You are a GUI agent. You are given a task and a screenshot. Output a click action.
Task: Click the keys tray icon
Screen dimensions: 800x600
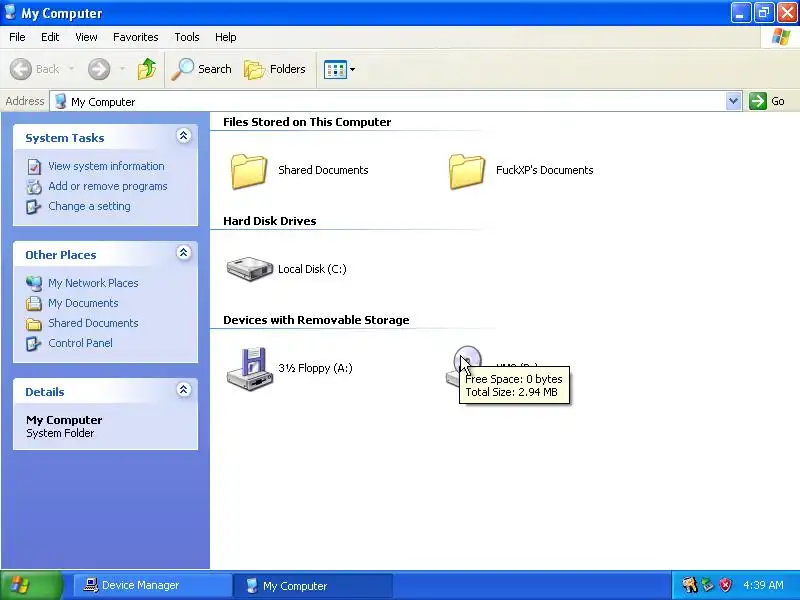689,585
